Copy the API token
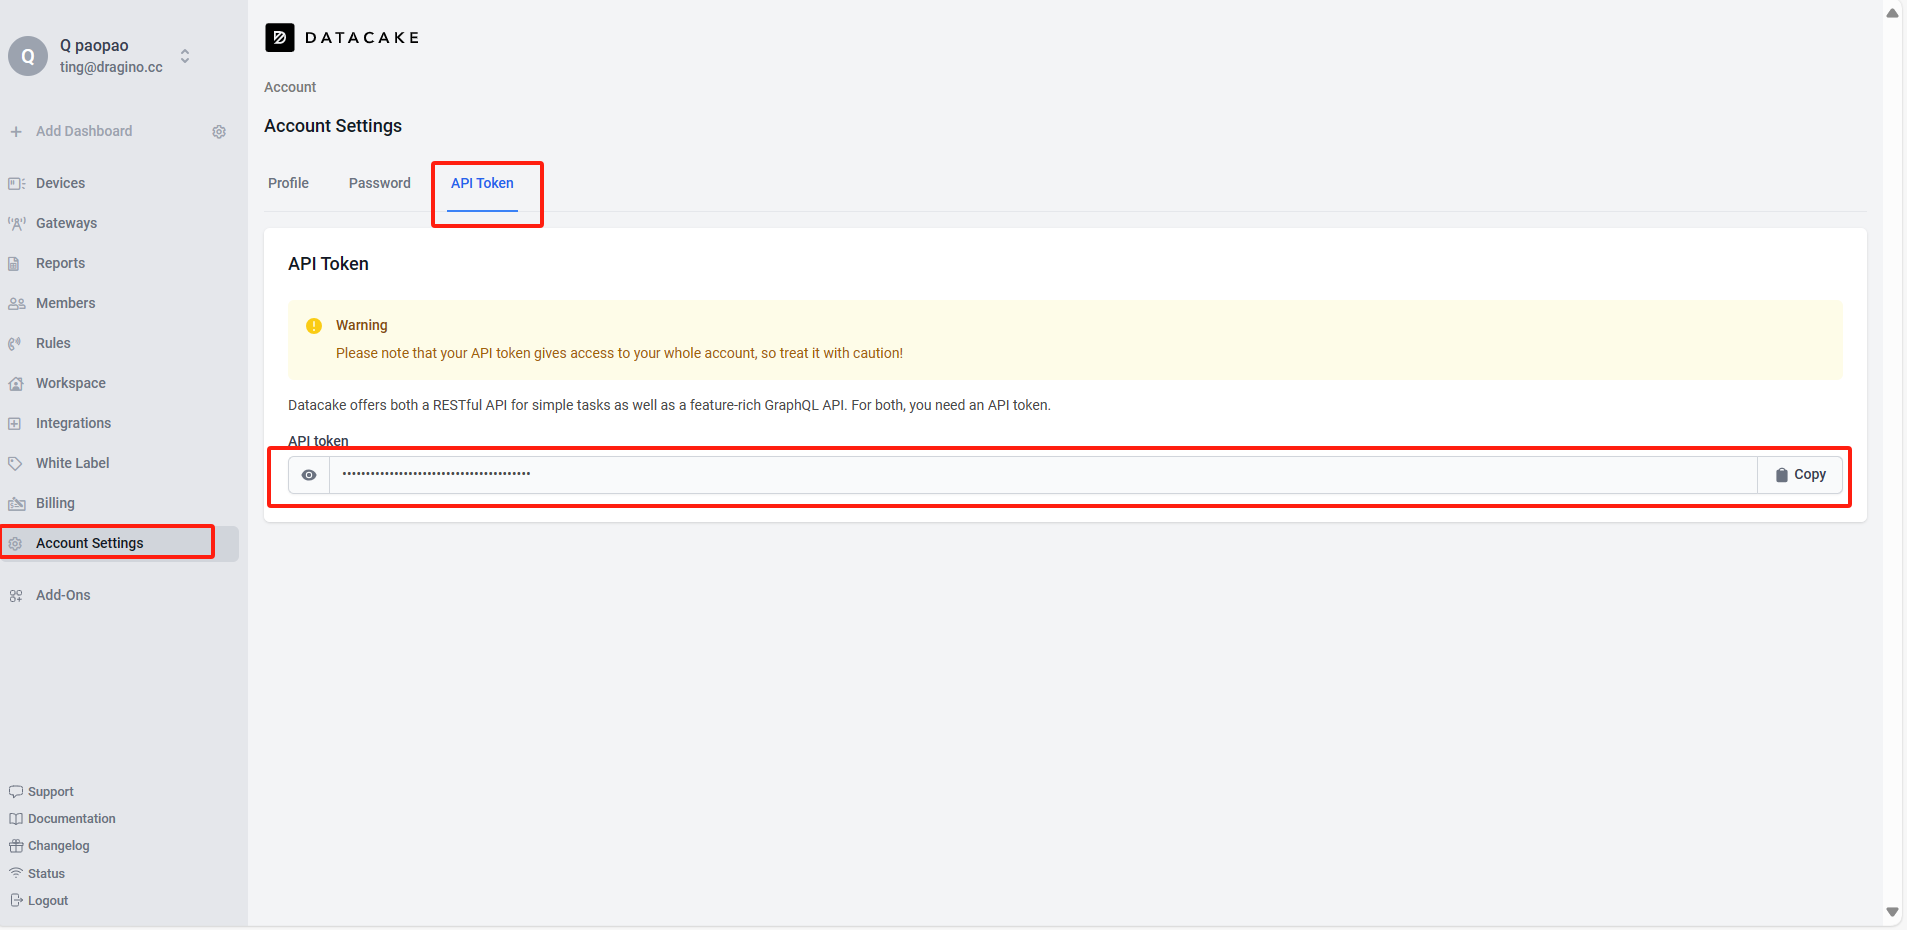This screenshot has width=1907, height=930. (1800, 475)
